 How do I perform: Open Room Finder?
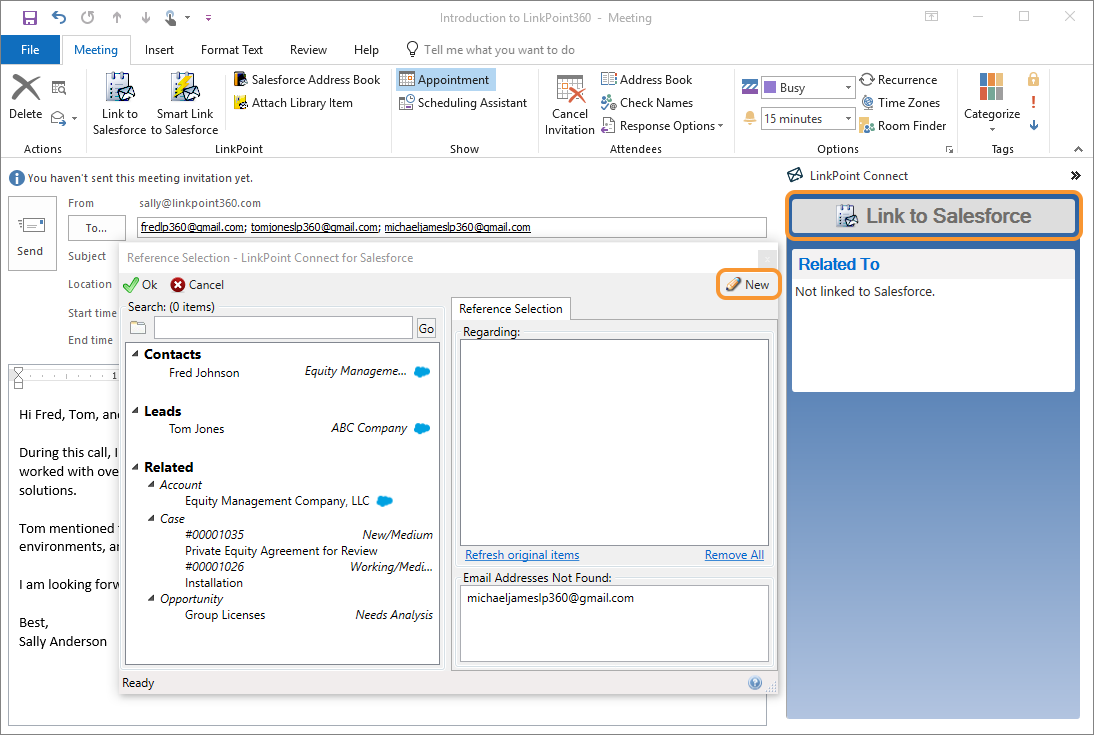click(903, 126)
